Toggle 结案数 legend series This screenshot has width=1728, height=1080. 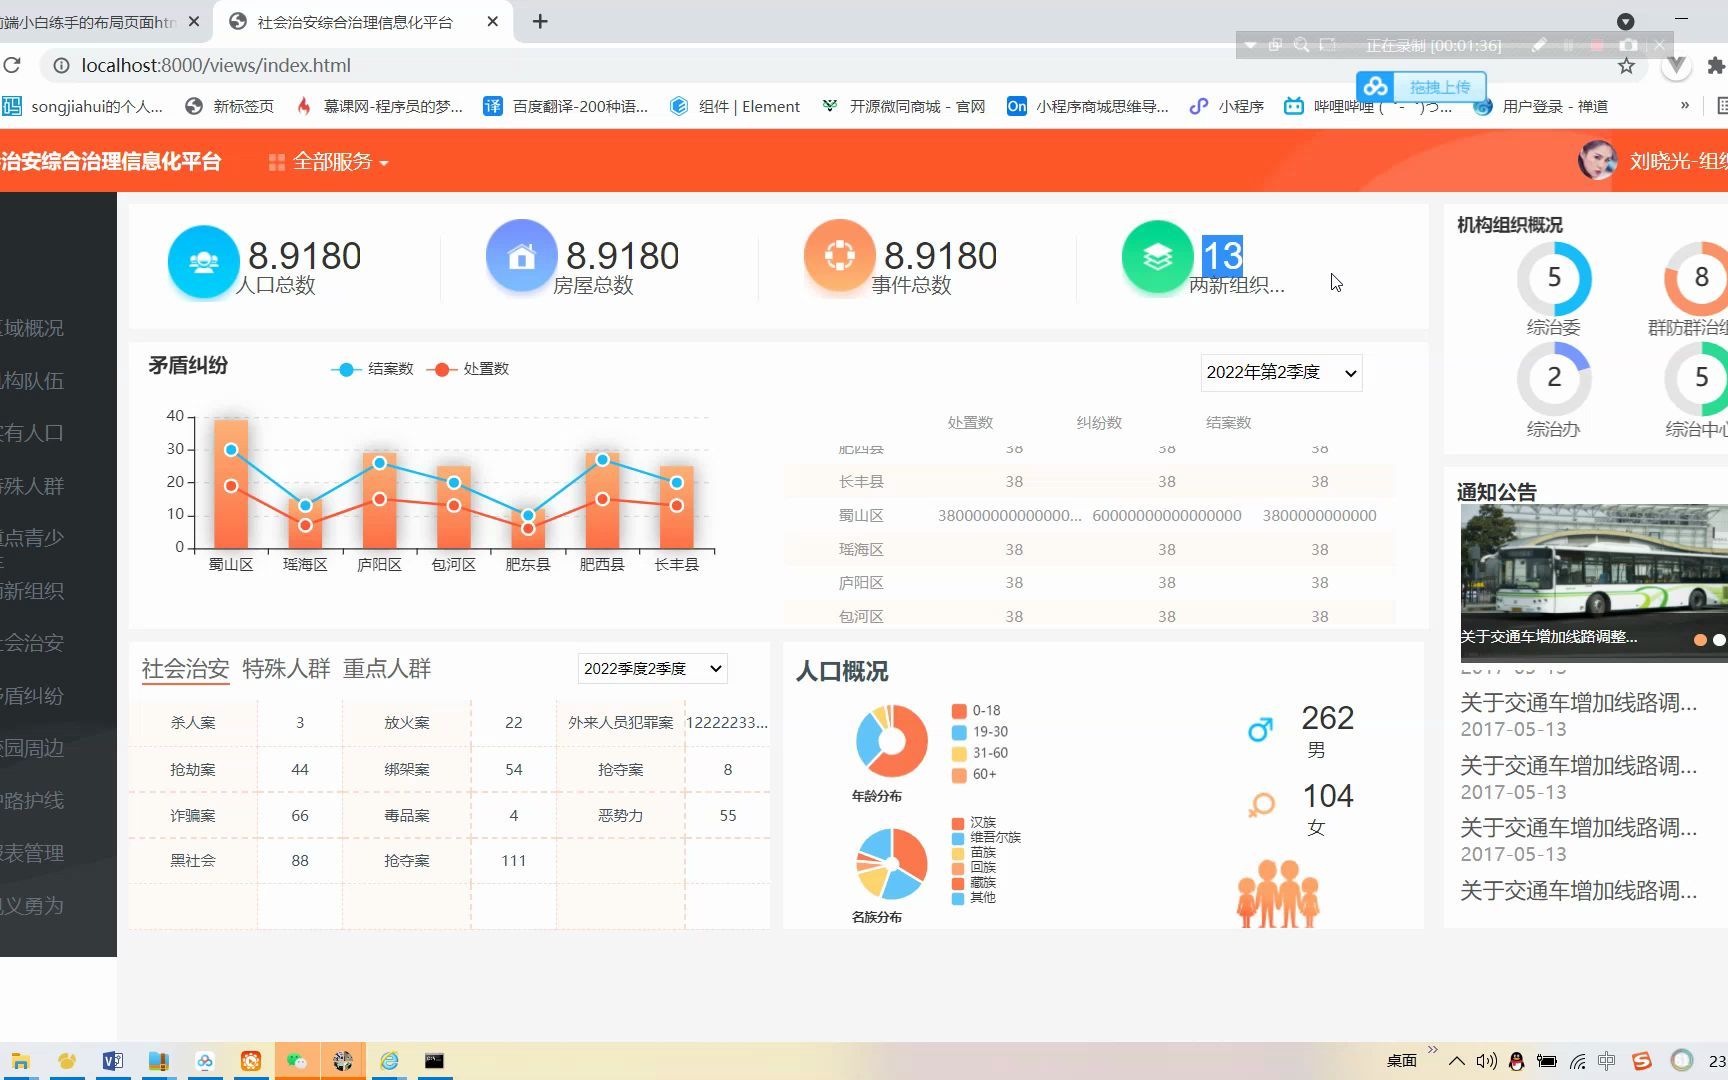click(372, 369)
